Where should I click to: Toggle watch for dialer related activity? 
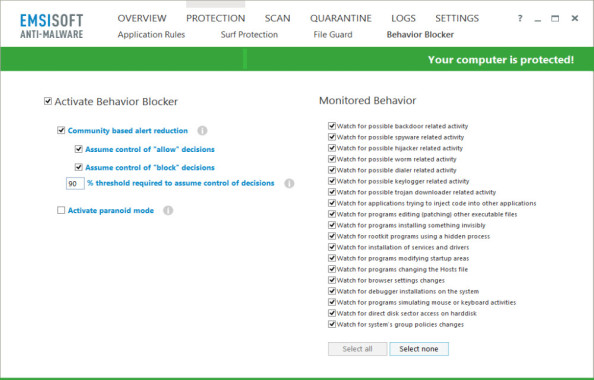[332, 170]
